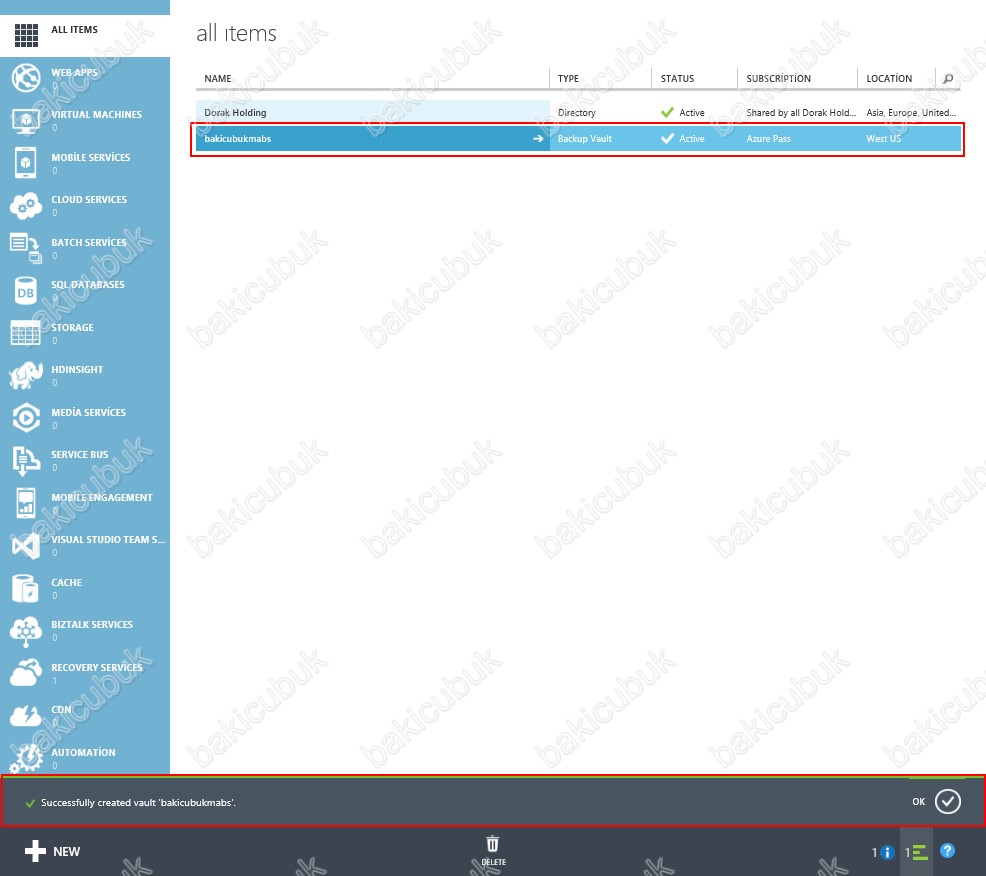Open the SQL Databases DB icon
Image resolution: width=986 pixels, height=876 pixels.
pyautogui.click(x=26, y=291)
